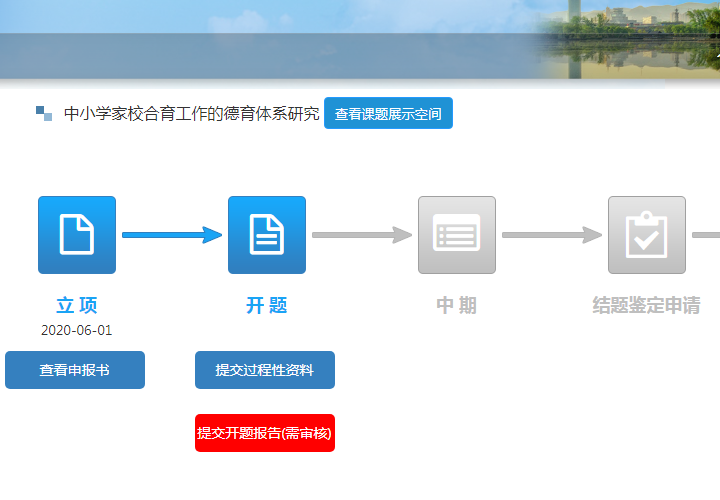Click the 提交过程性资料 button
The width and height of the screenshot is (720, 500).
click(265, 370)
